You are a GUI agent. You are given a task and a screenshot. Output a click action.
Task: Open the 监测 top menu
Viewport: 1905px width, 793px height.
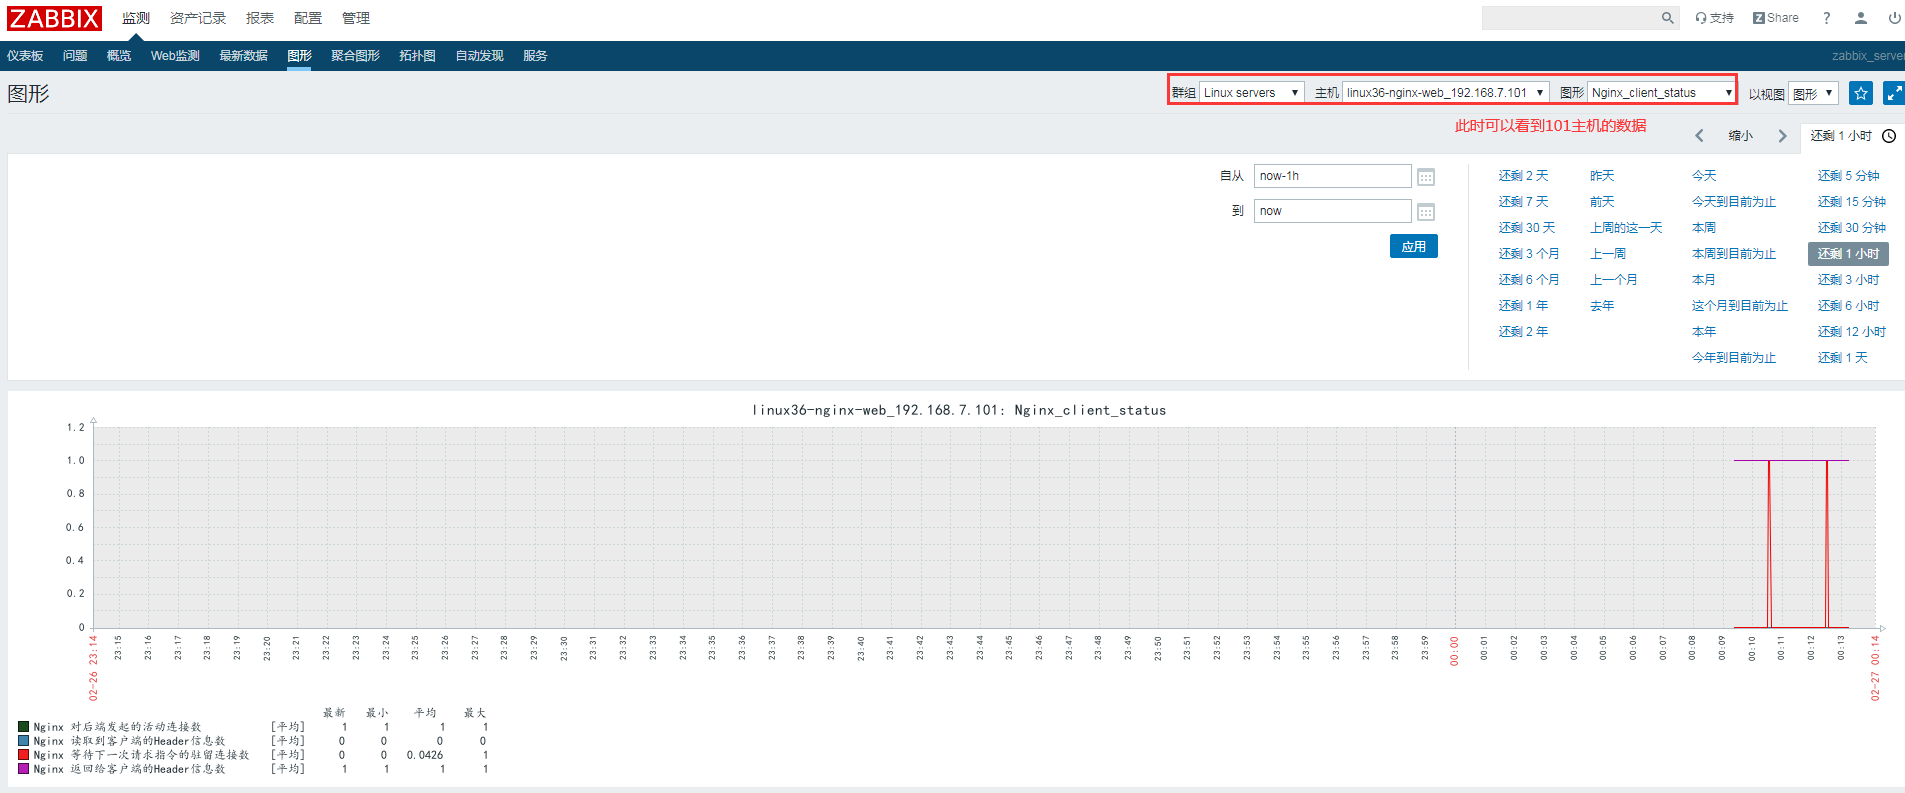(x=136, y=18)
